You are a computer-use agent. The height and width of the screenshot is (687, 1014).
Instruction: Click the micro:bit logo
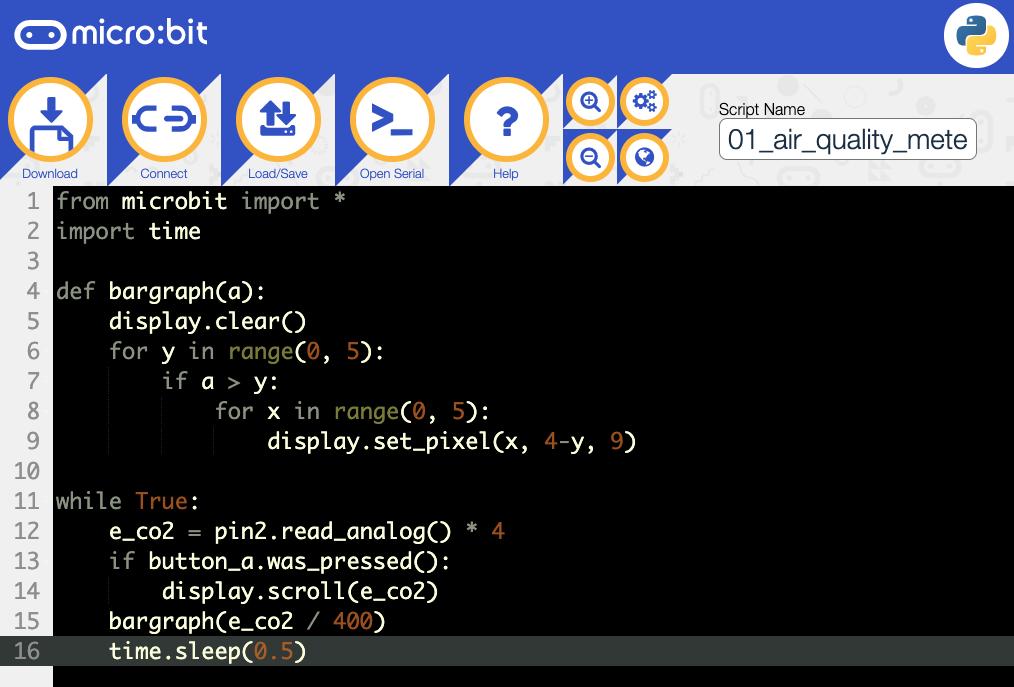pos(111,34)
